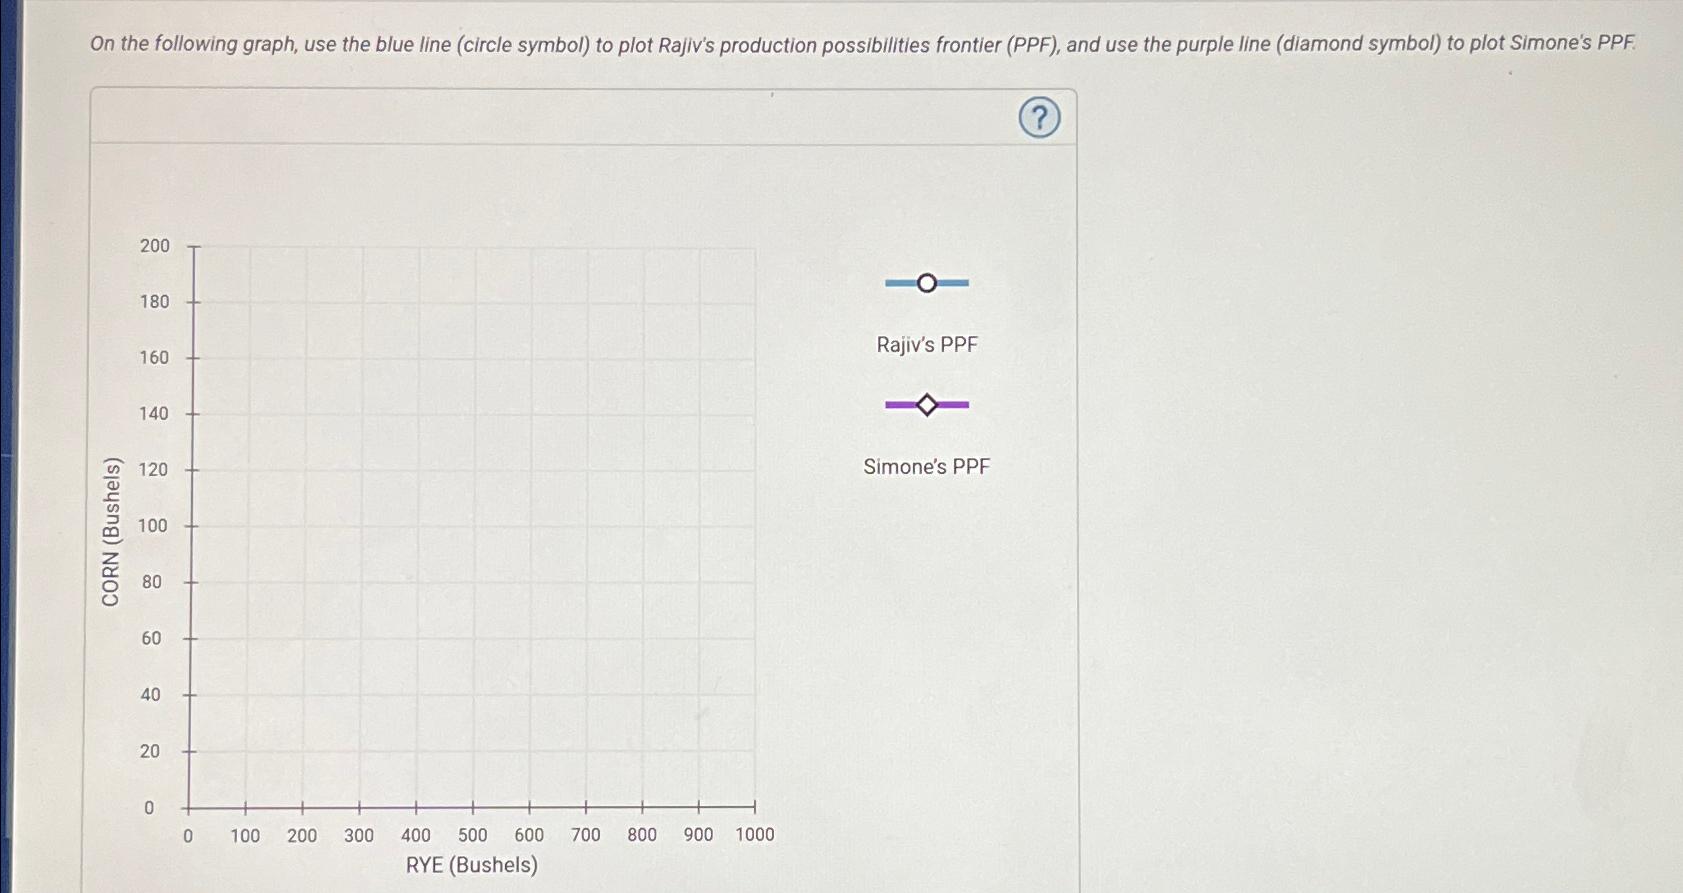Plot a point at 400 rye, 100 corn
This screenshot has width=1683, height=893.
[416, 526]
